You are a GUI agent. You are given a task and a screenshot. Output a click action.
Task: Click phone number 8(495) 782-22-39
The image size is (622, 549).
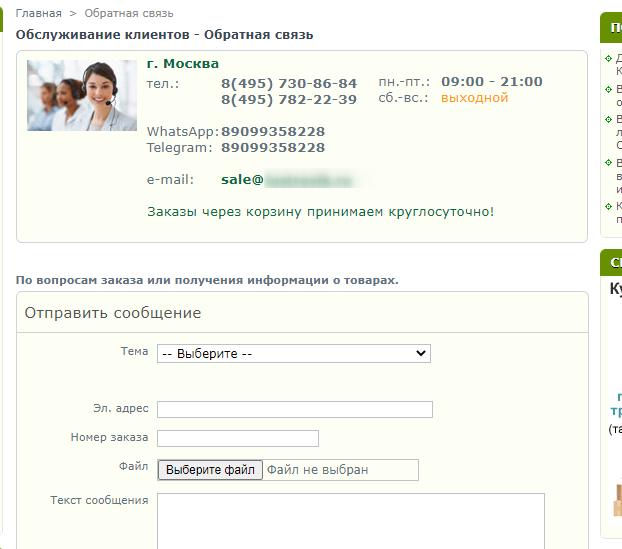[288, 99]
